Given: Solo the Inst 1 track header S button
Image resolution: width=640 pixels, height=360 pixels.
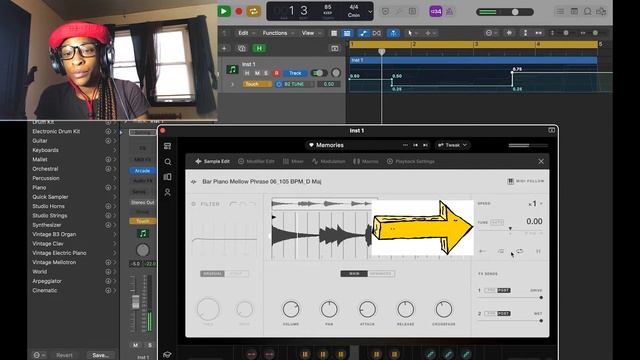Looking at the screenshot, I should click(x=266, y=73).
